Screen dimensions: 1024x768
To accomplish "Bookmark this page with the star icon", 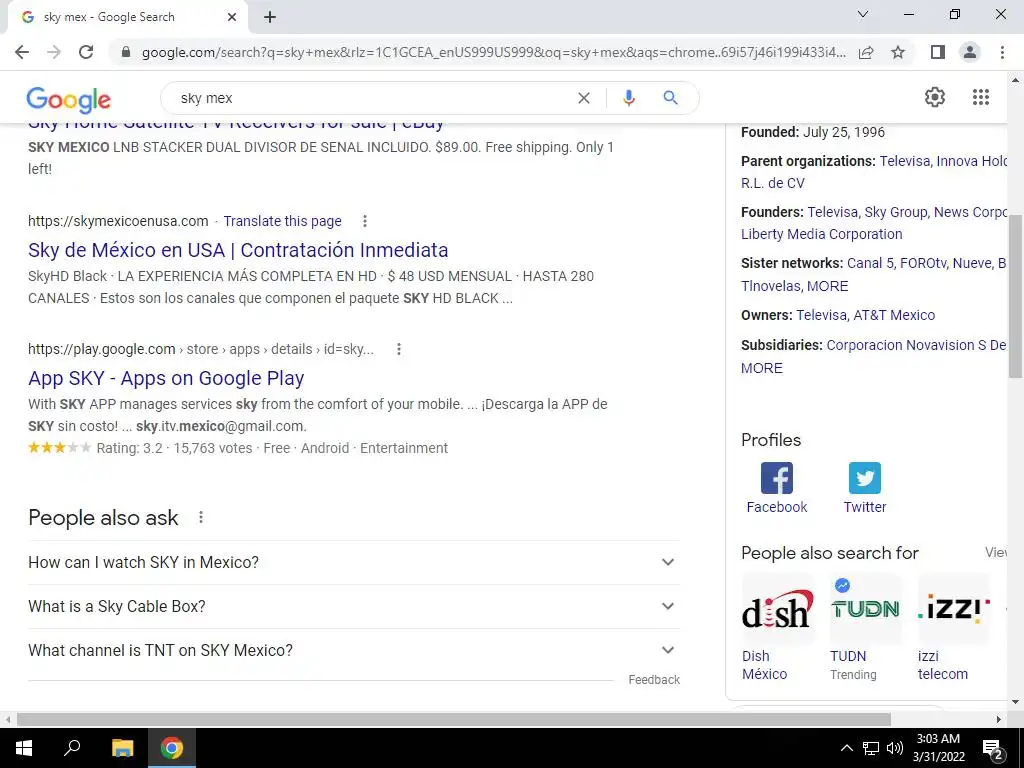I will coord(898,52).
